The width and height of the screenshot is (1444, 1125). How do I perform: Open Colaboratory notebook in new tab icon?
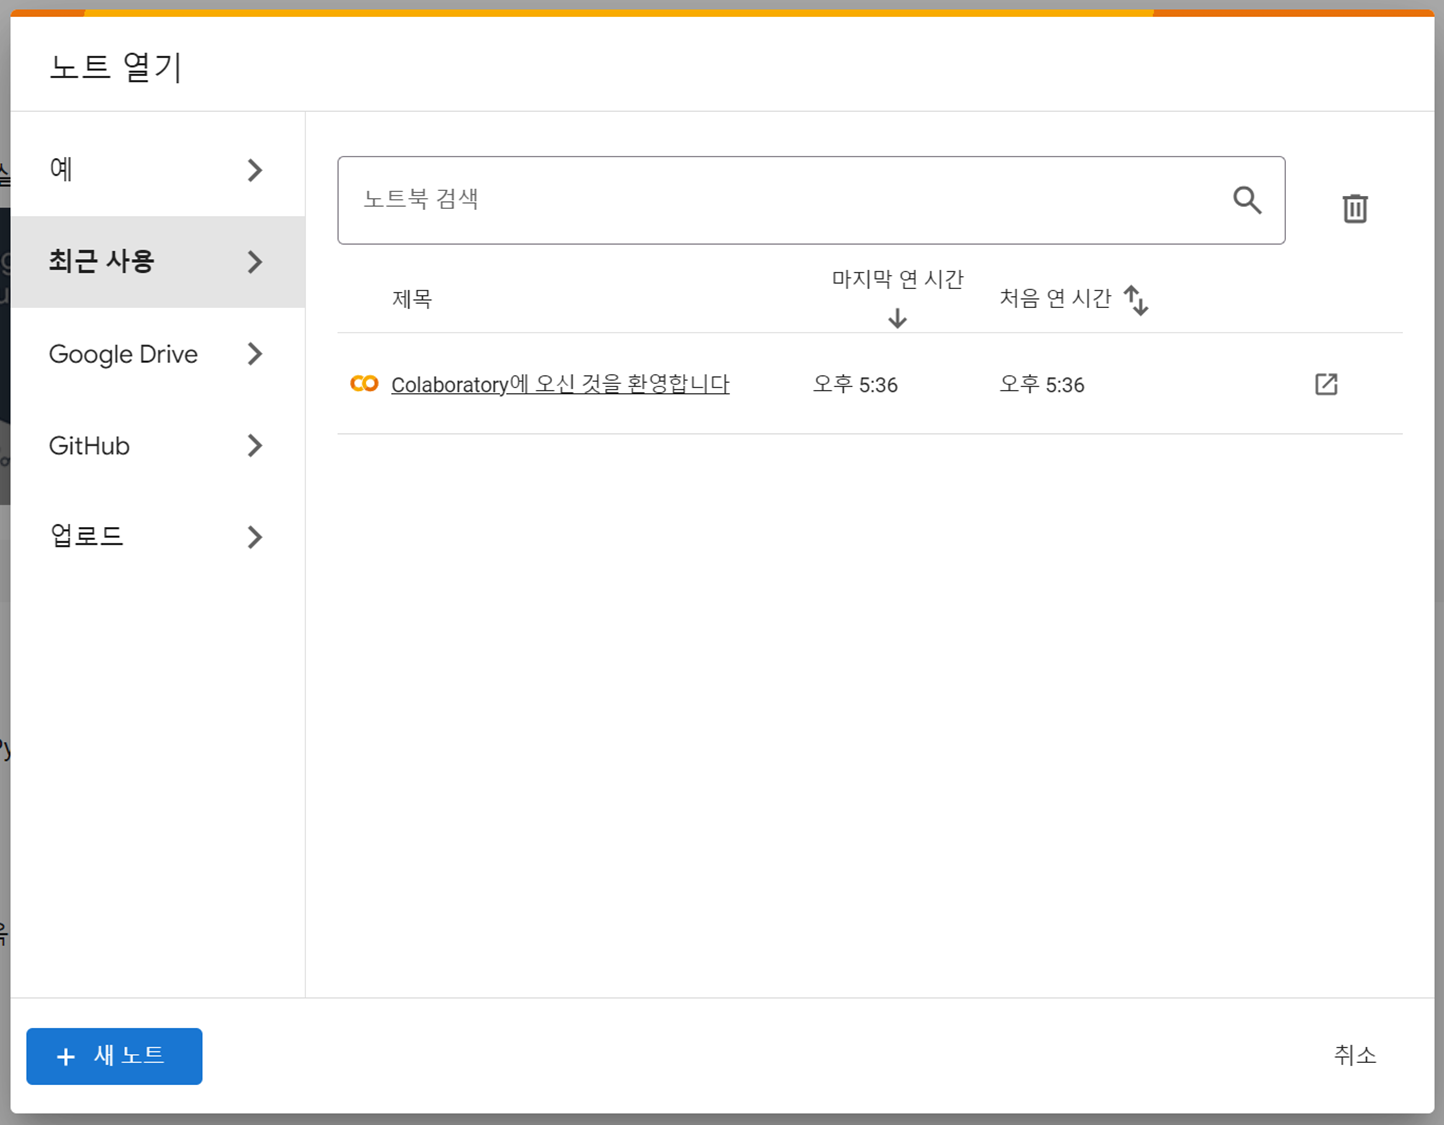1326,384
